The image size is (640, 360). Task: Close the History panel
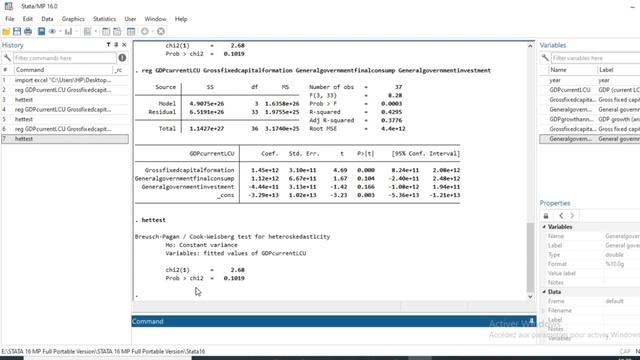click(x=124, y=45)
